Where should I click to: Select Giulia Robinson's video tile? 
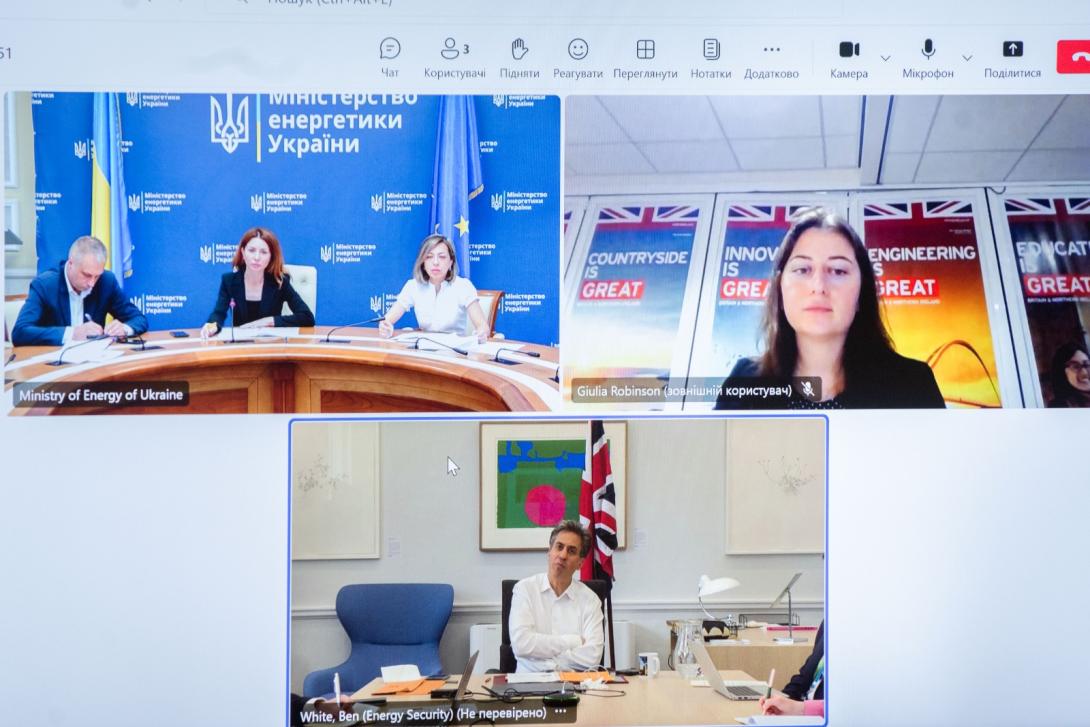(x=826, y=250)
